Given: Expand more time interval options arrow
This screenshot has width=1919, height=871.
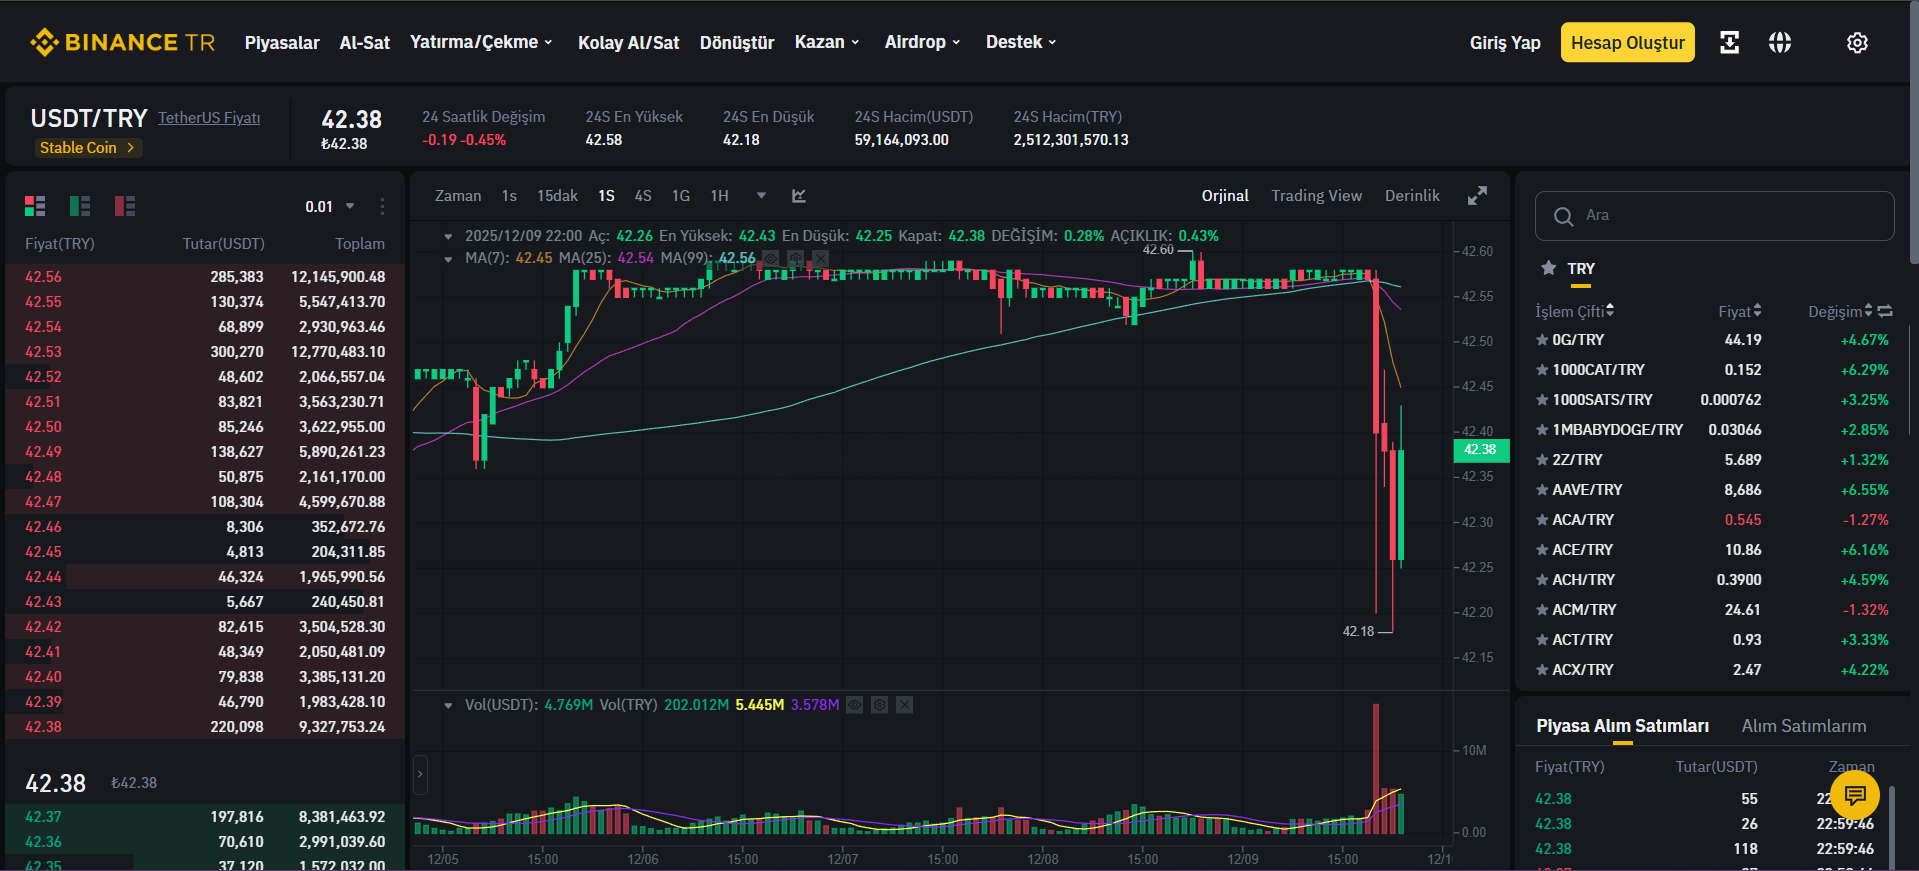Looking at the screenshot, I should (x=761, y=196).
